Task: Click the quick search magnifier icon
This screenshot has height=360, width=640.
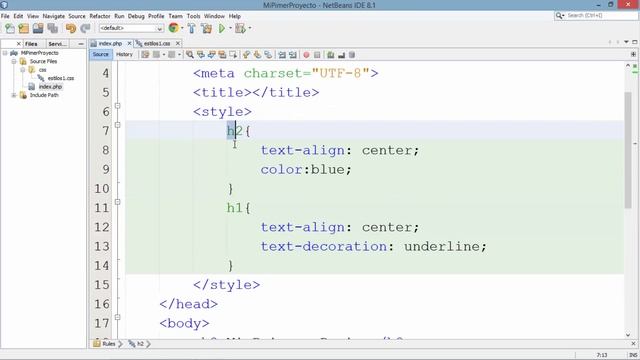Action: click(x=558, y=16)
